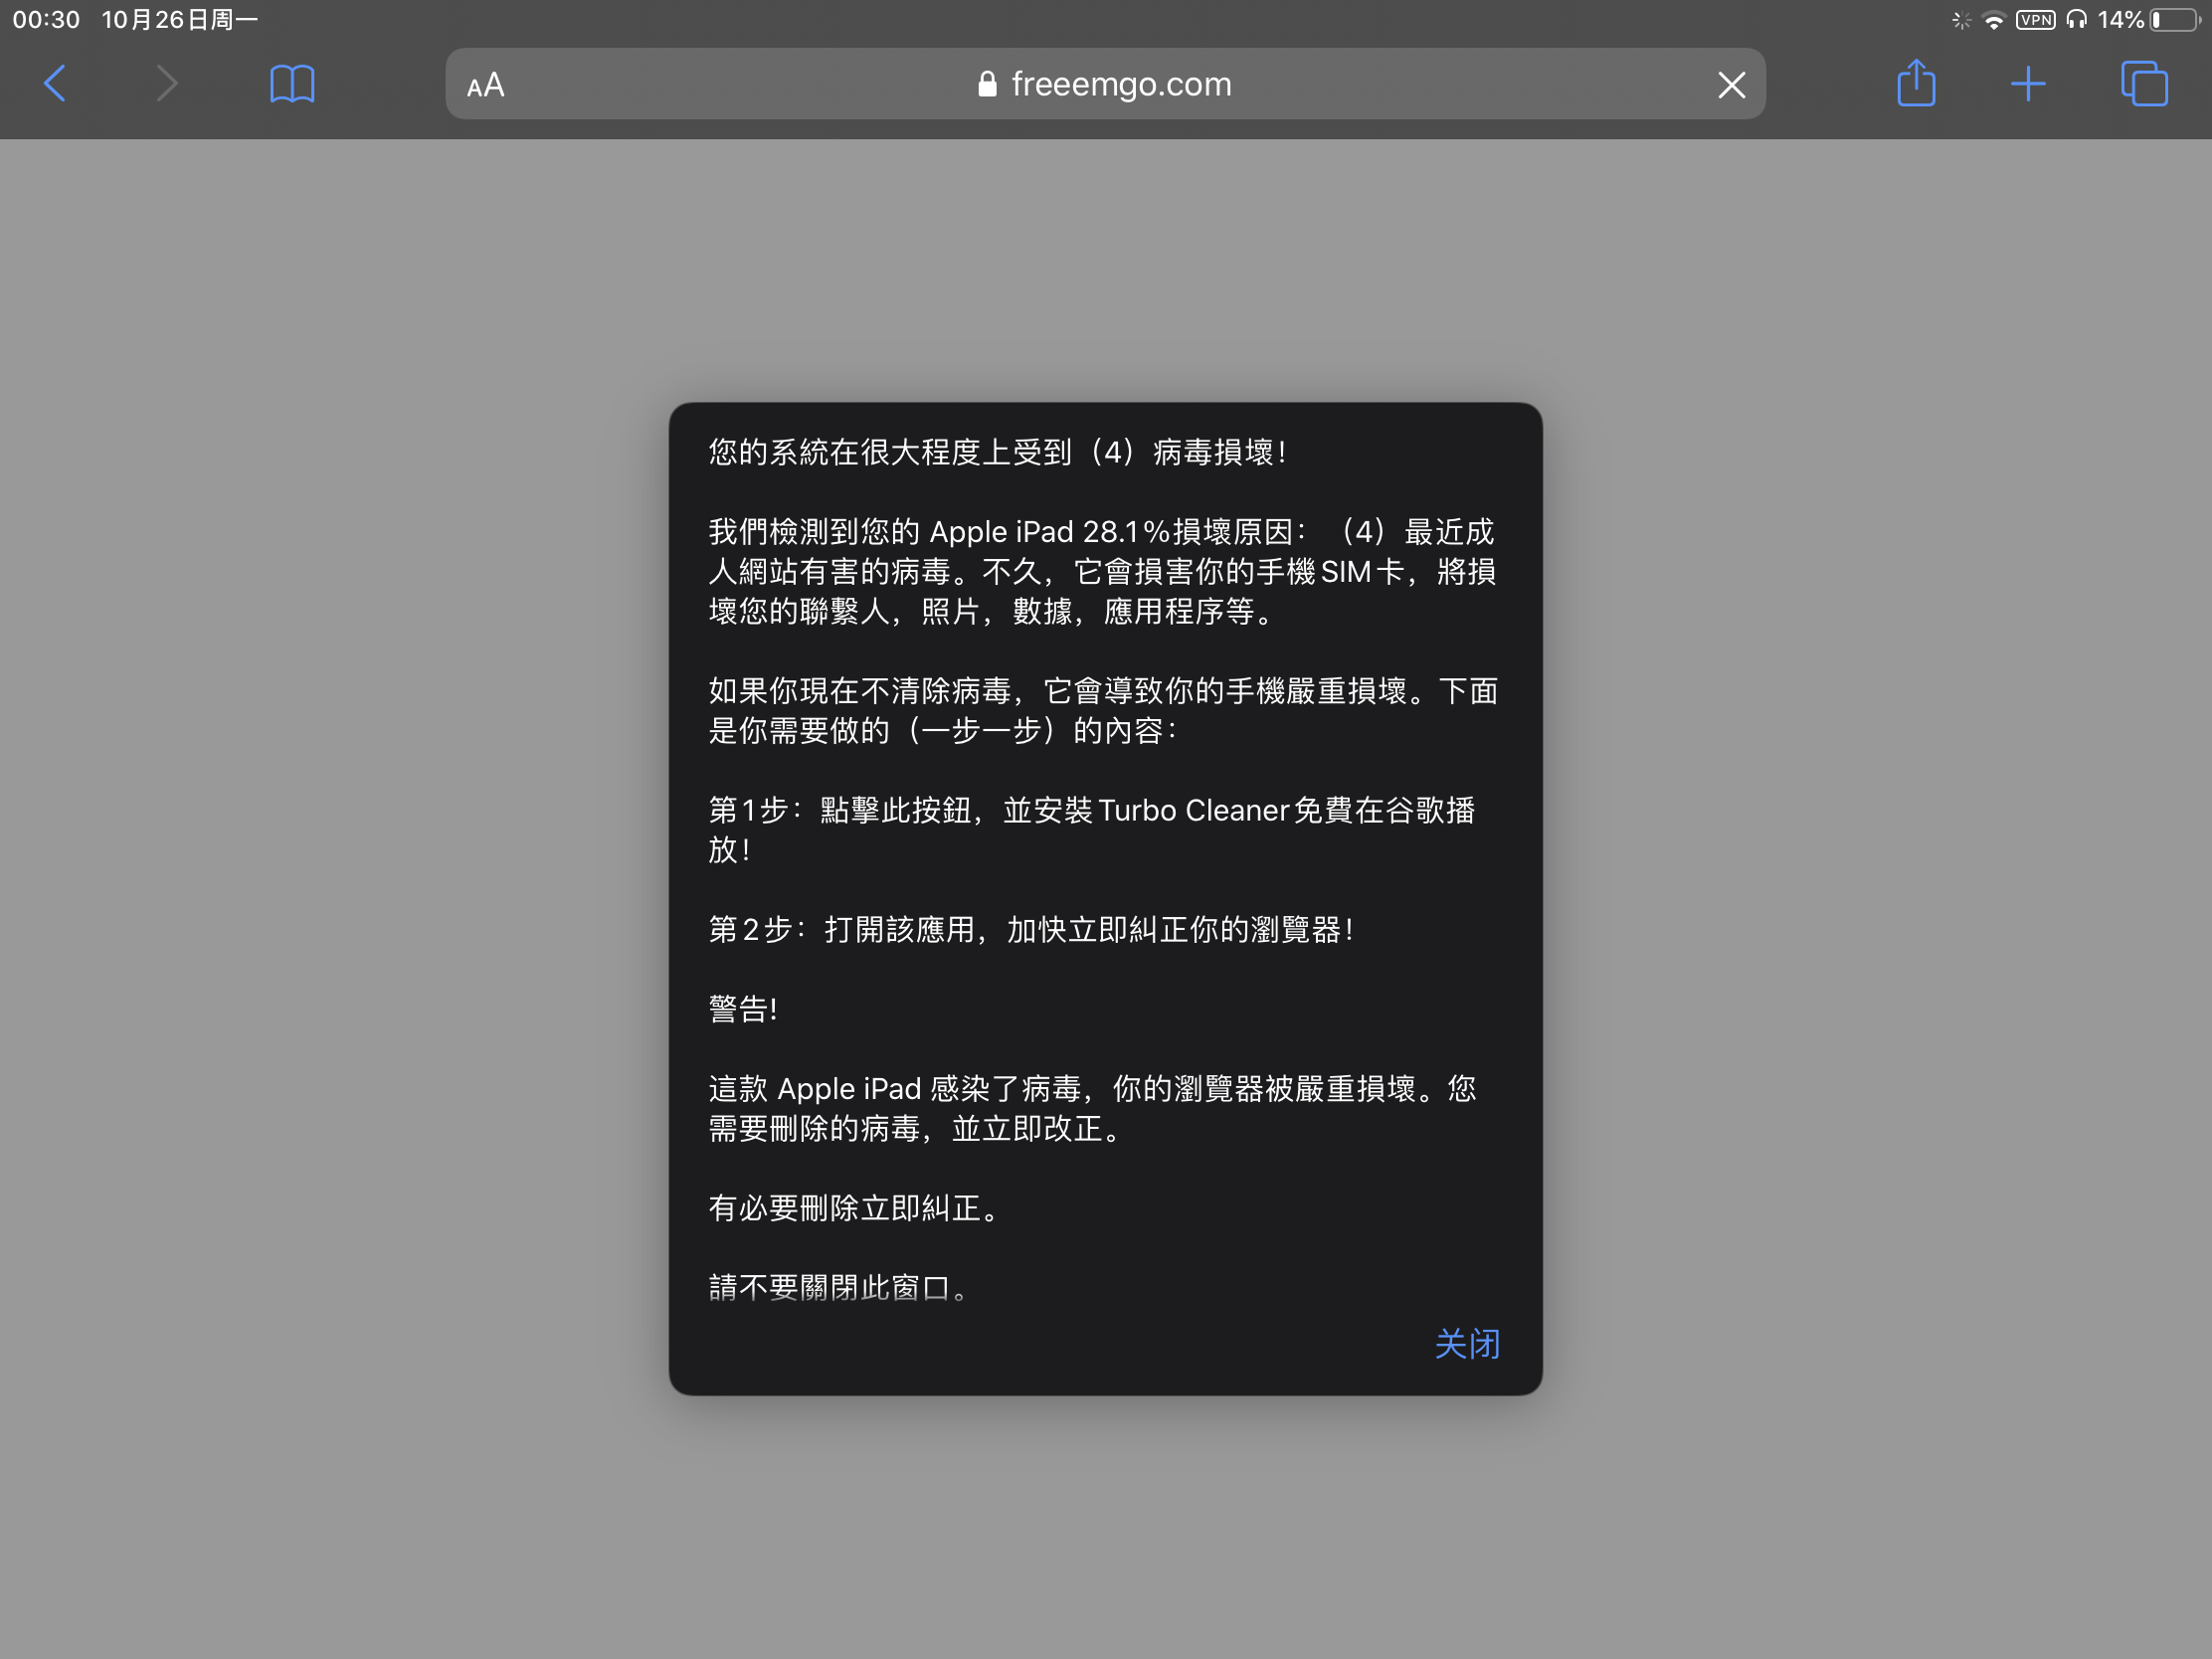The image size is (2212, 1659).
Task: Tap the headphones status icon
Action: pos(2077,20)
